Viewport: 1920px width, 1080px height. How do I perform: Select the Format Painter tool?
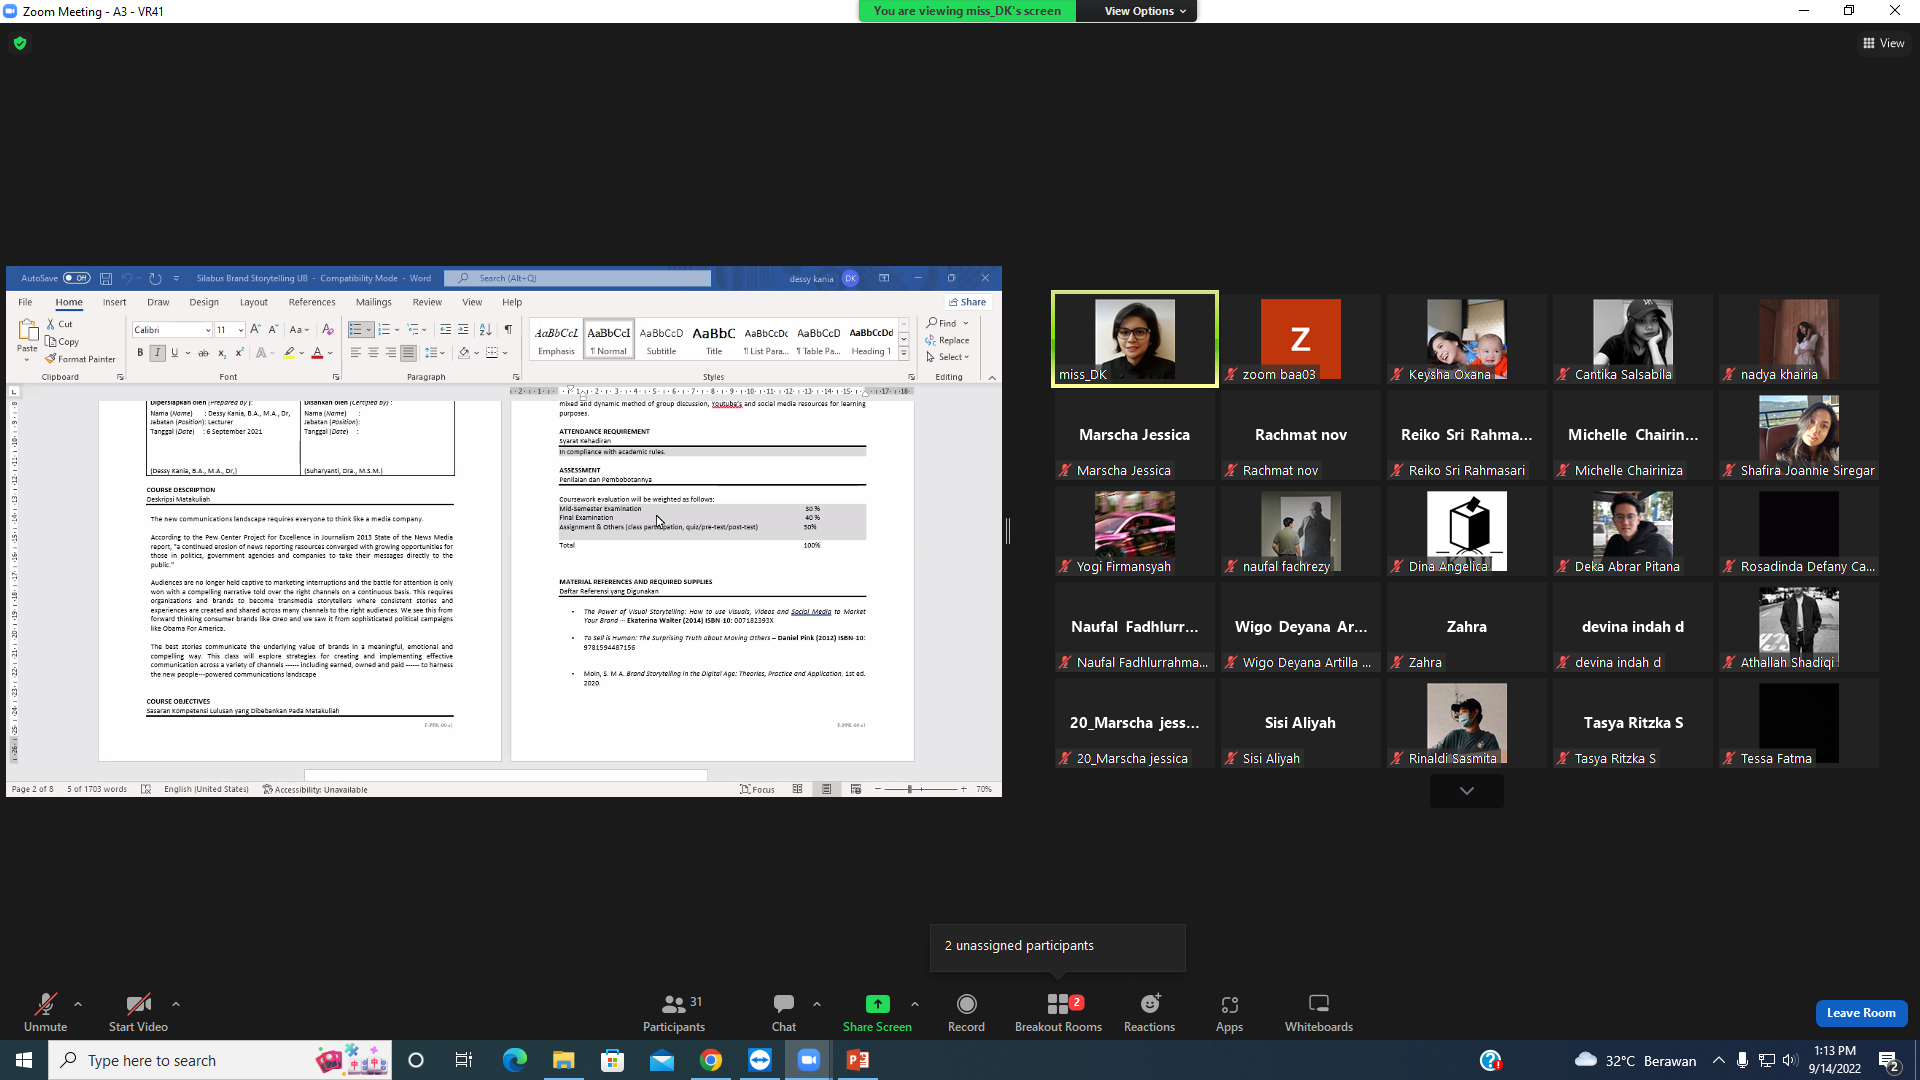point(81,359)
